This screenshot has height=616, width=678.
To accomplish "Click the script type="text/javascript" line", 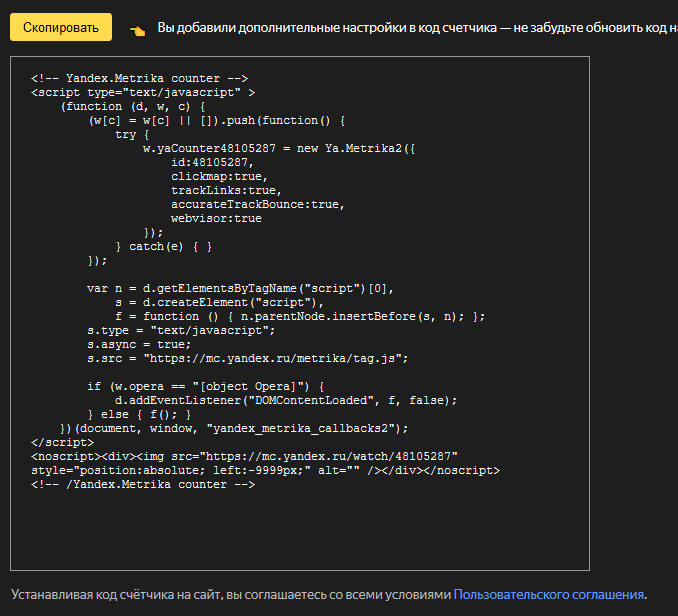I will click(x=142, y=92).
